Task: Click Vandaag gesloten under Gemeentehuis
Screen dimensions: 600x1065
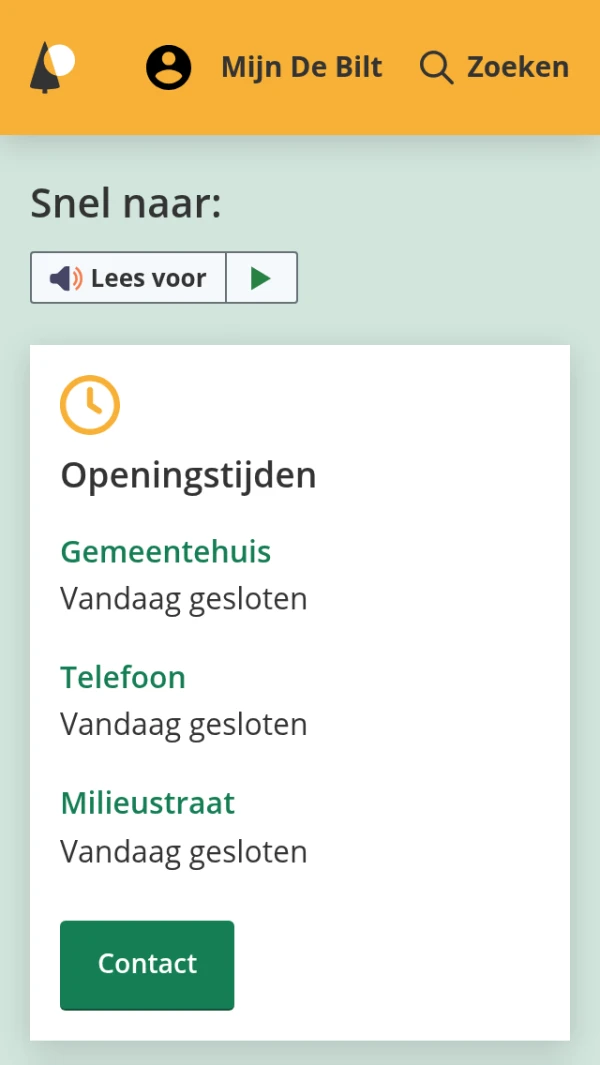Action: (183, 598)
